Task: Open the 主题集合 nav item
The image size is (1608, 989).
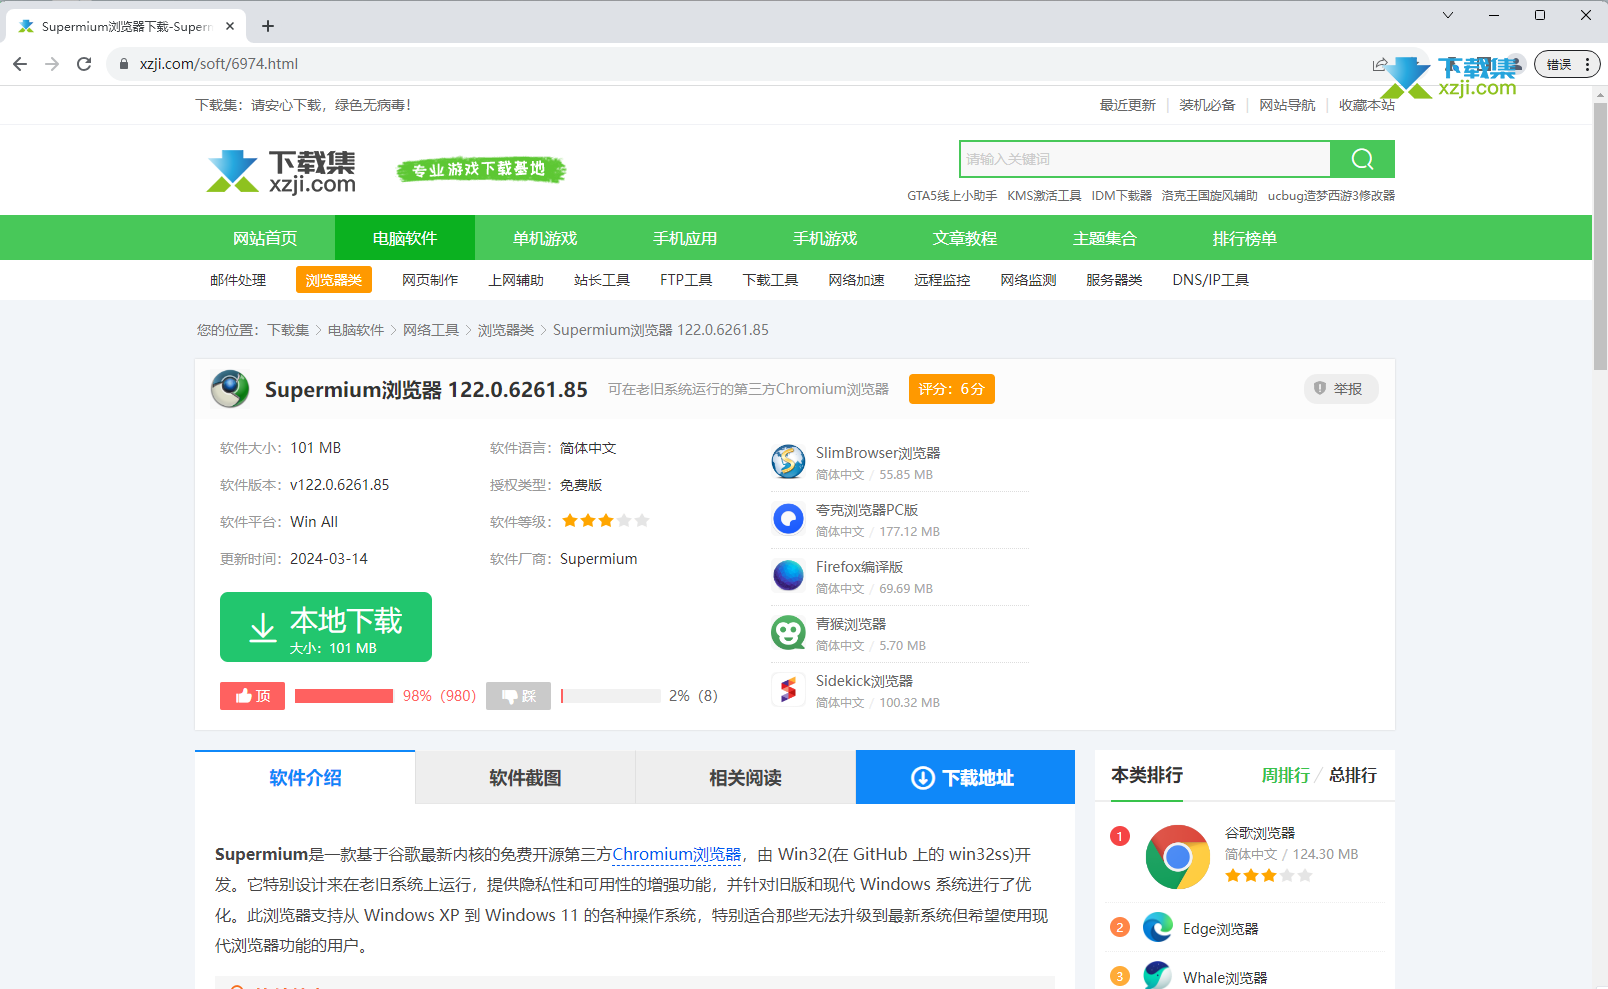Action: 1105,238
